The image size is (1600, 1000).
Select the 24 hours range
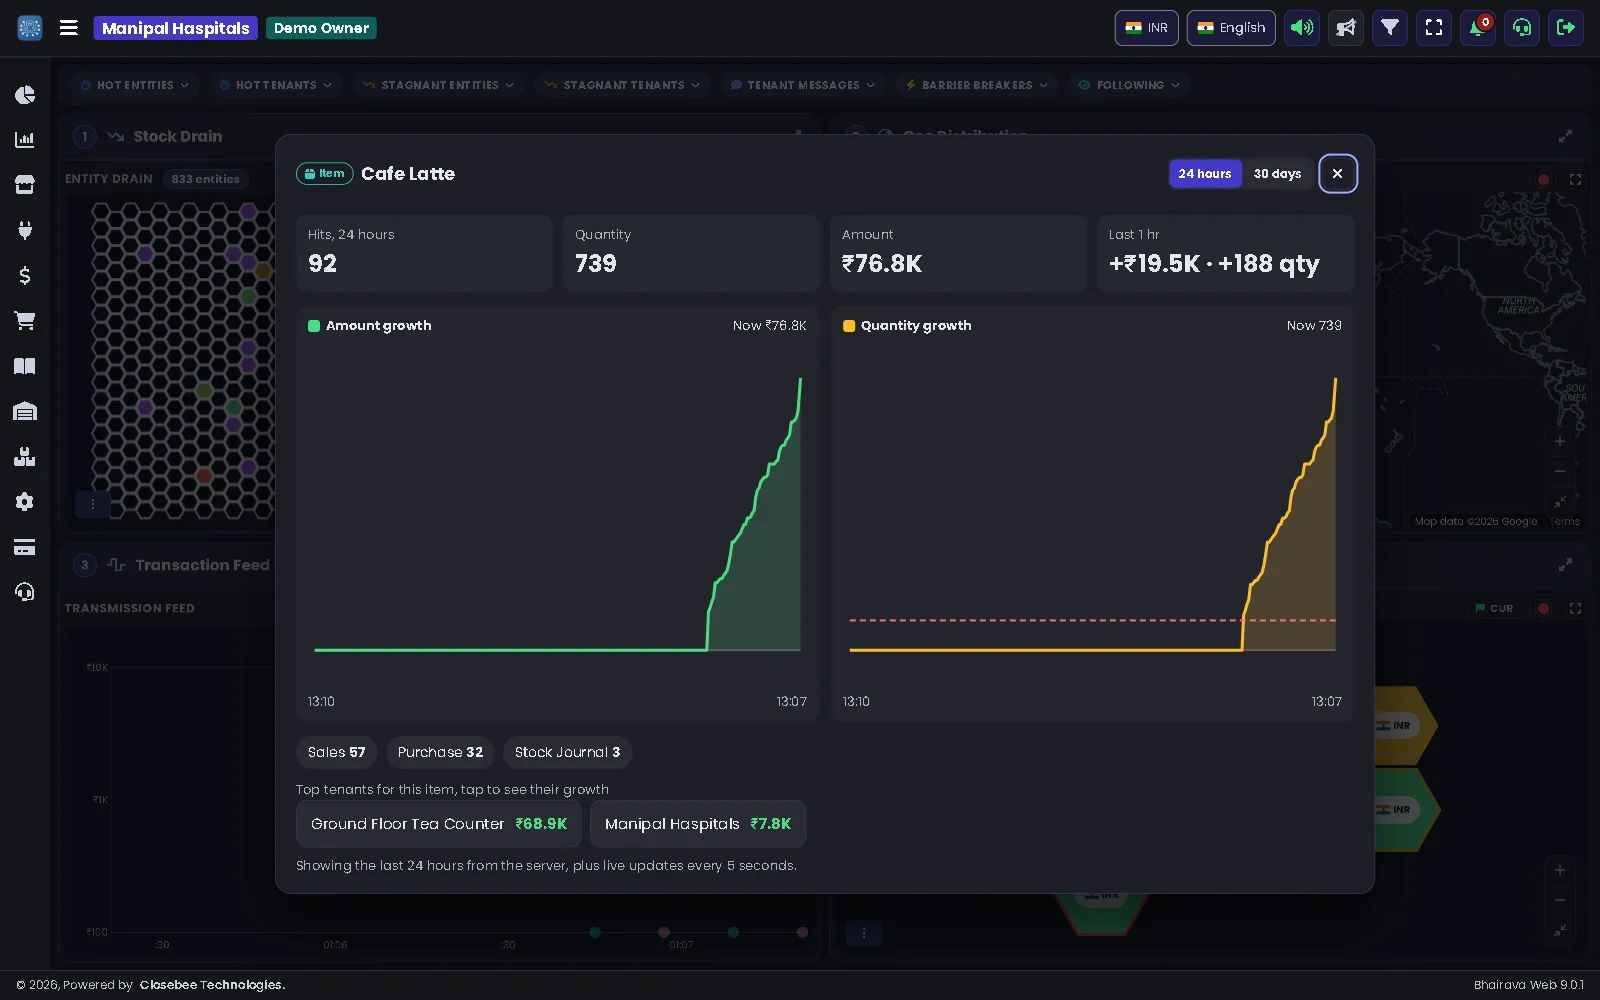pyautogui.click(x=1205, y=174)
